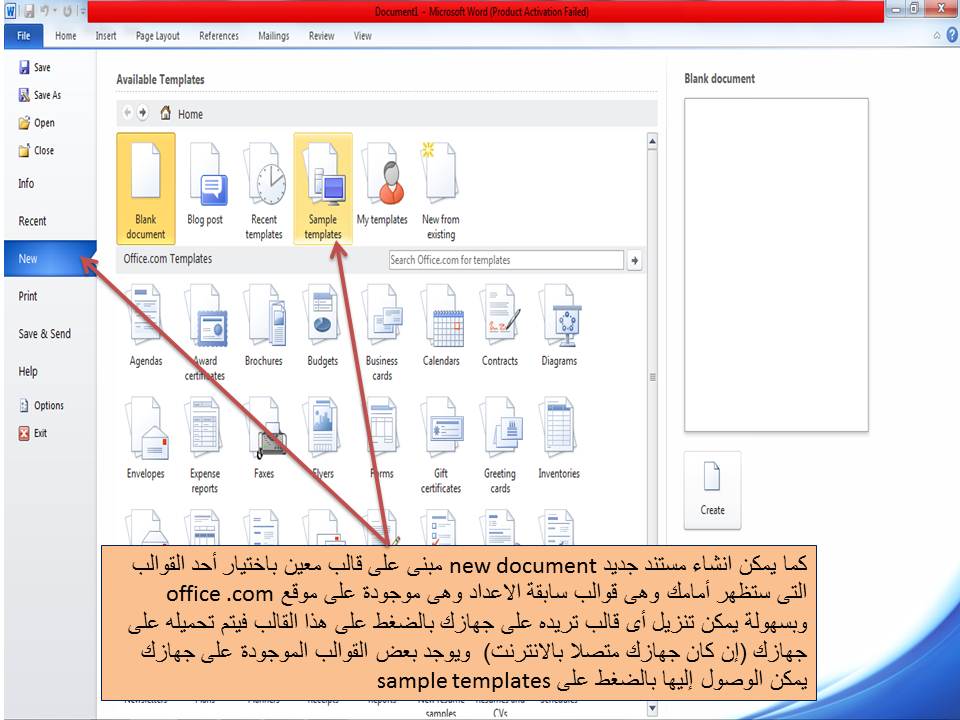
Task: Open the Faxes template category
Action: tap(264, 438)
